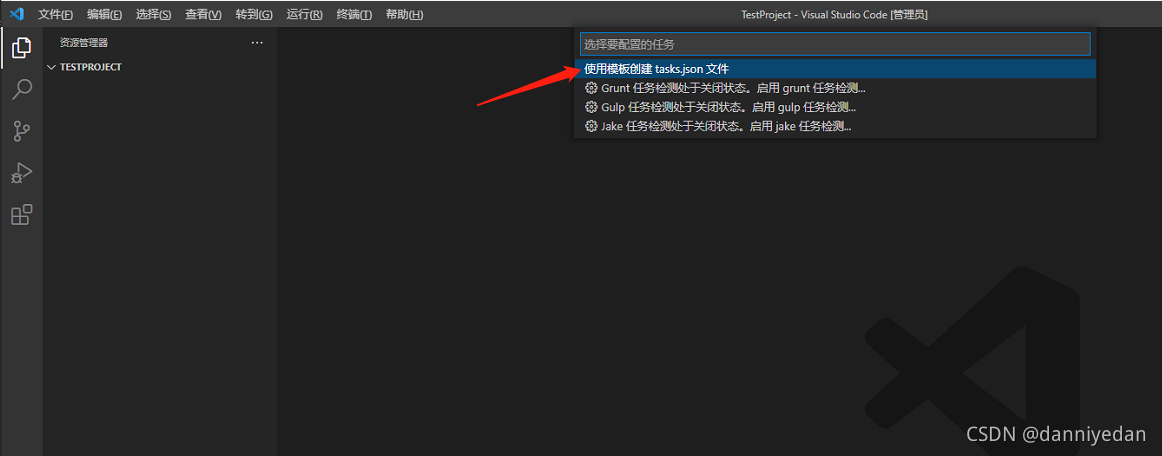Image resolution: width=1162 pixels, height=456 pixels.
Task: Open Source Control view in activity bar
Action: [x=21, y=132]
